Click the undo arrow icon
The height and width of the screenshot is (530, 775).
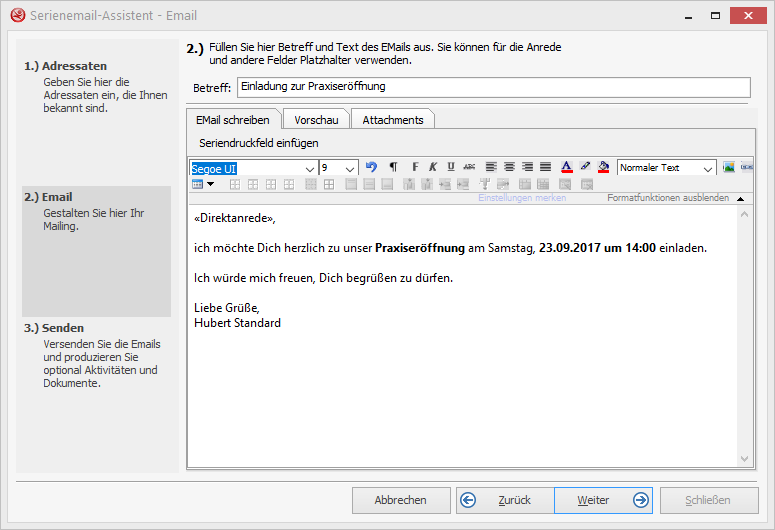click(371, 167)
